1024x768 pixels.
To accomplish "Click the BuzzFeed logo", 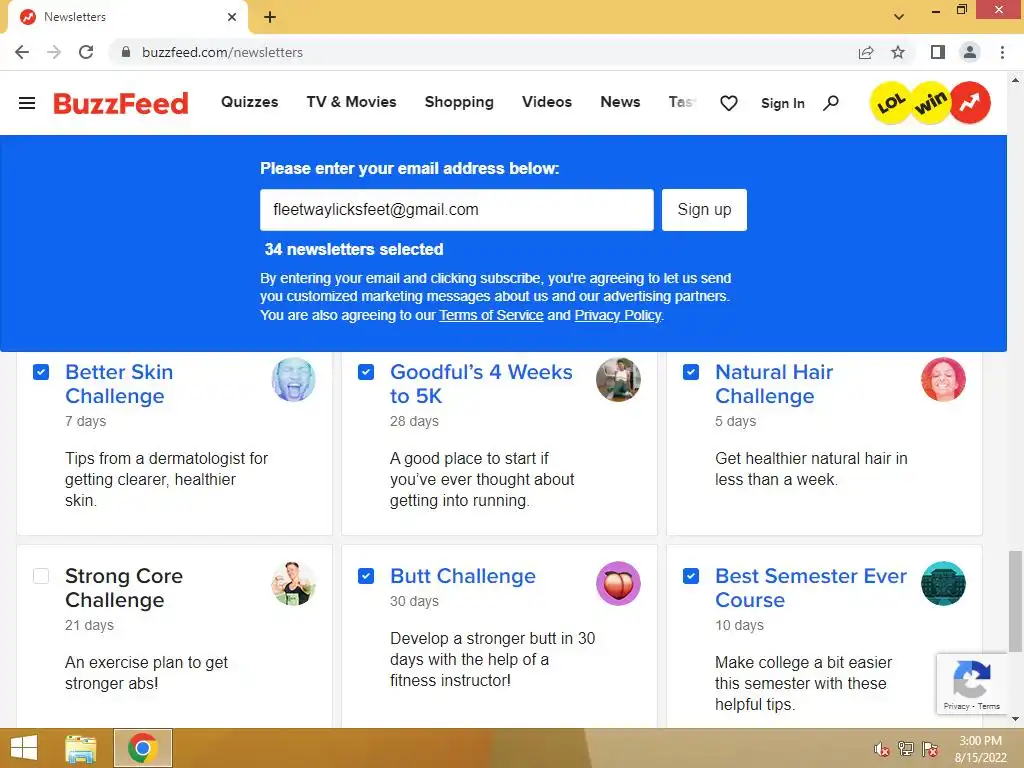I will click(121, 103).
